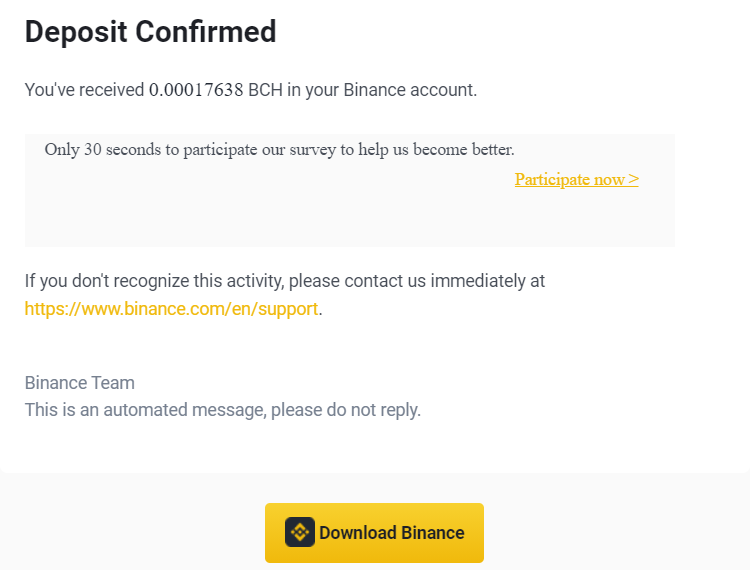Visit the binance.com/en/support link
Screen dimensions: 750x570
coord(171,309)
